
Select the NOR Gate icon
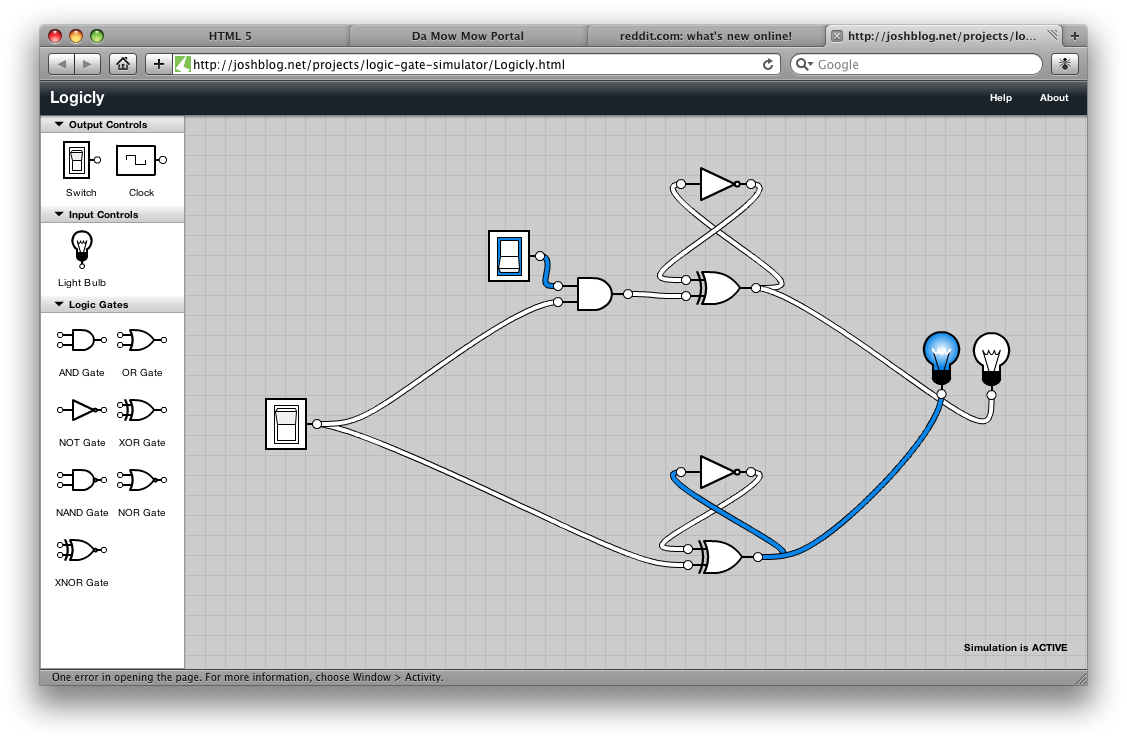(141, 480)
